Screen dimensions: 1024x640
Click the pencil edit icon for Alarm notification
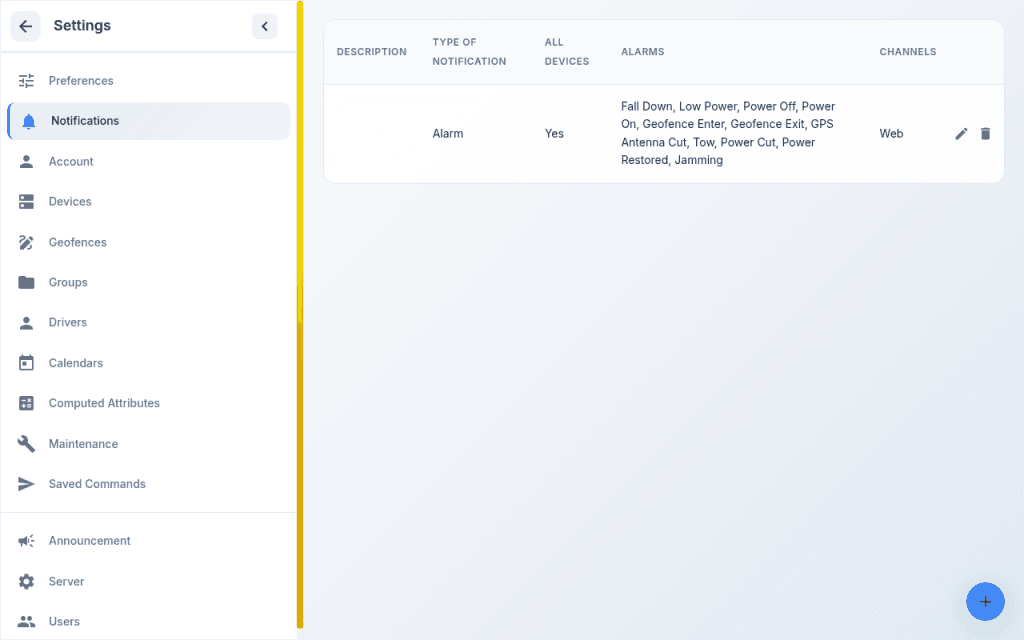coord(961,134)
